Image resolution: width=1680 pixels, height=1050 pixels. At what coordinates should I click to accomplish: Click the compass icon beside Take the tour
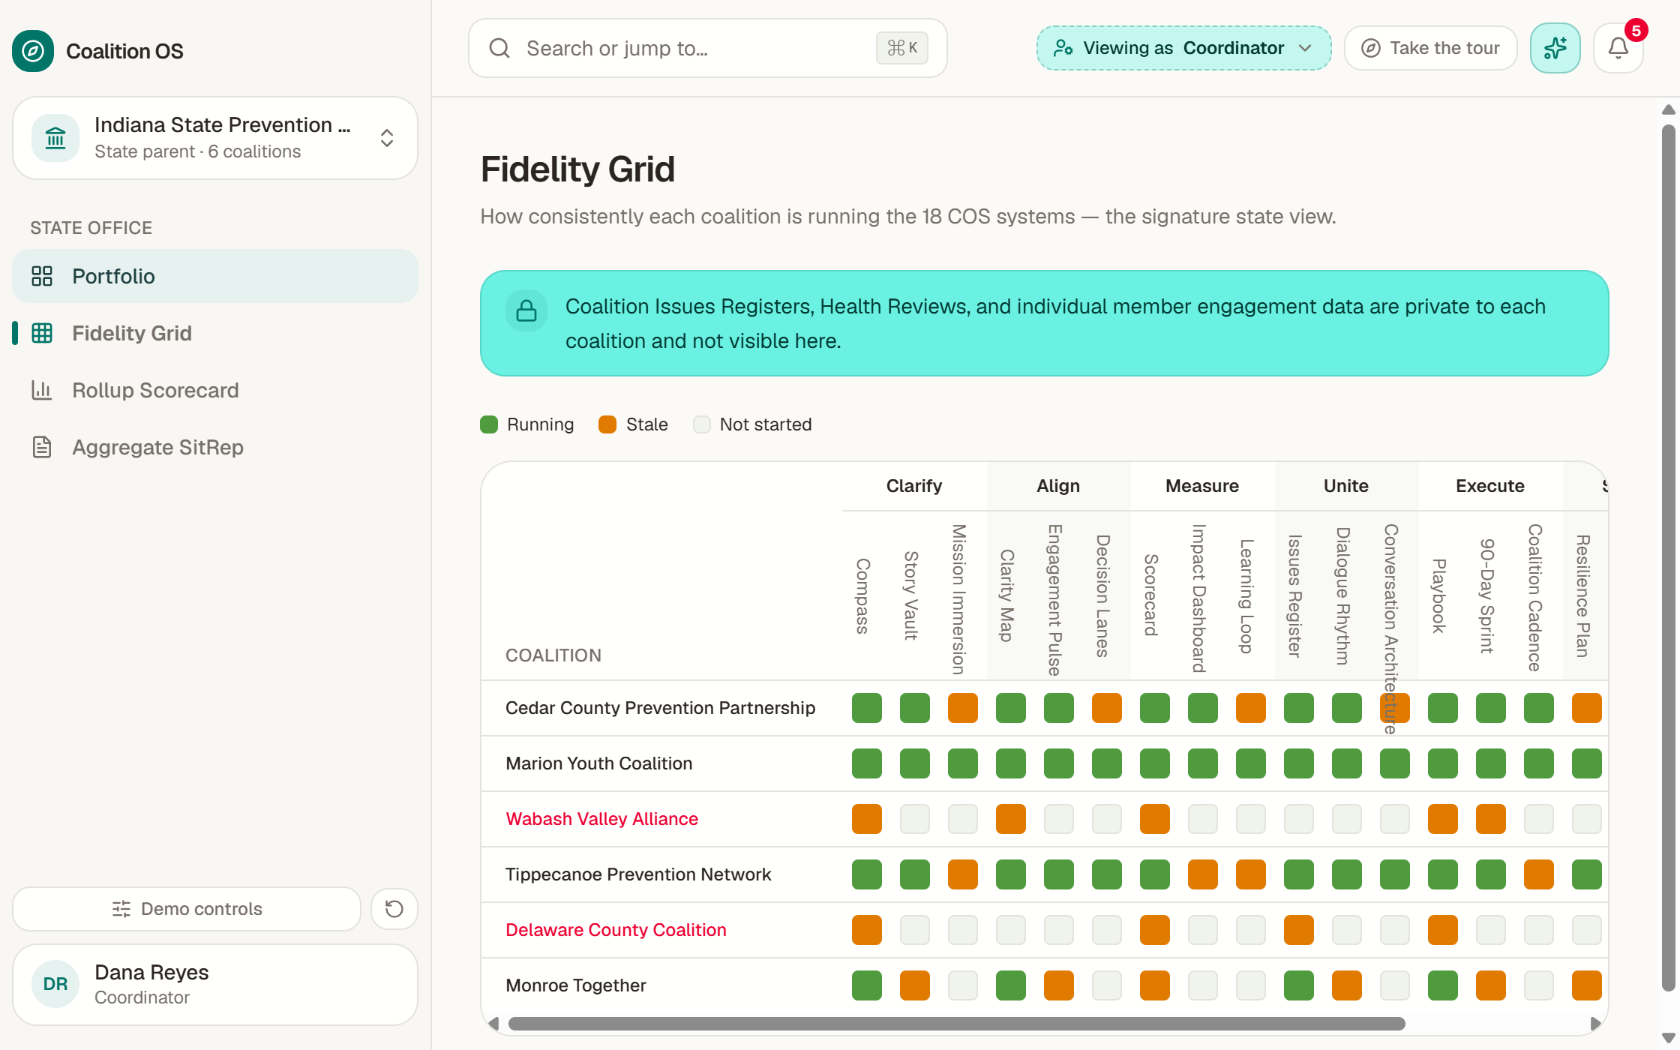(x=1372, y=48)
